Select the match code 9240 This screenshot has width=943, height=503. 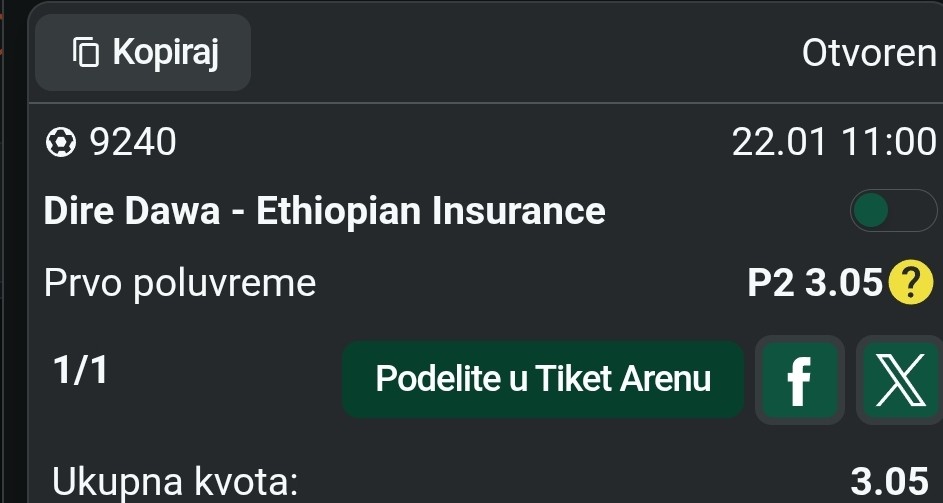click(133, 144)
